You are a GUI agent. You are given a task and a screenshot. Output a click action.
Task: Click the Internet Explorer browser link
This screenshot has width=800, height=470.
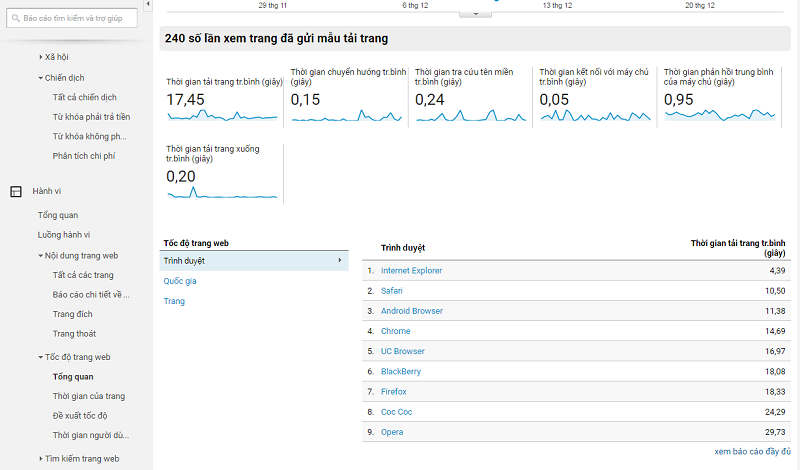pyautogui.click(x=411, y=270)
